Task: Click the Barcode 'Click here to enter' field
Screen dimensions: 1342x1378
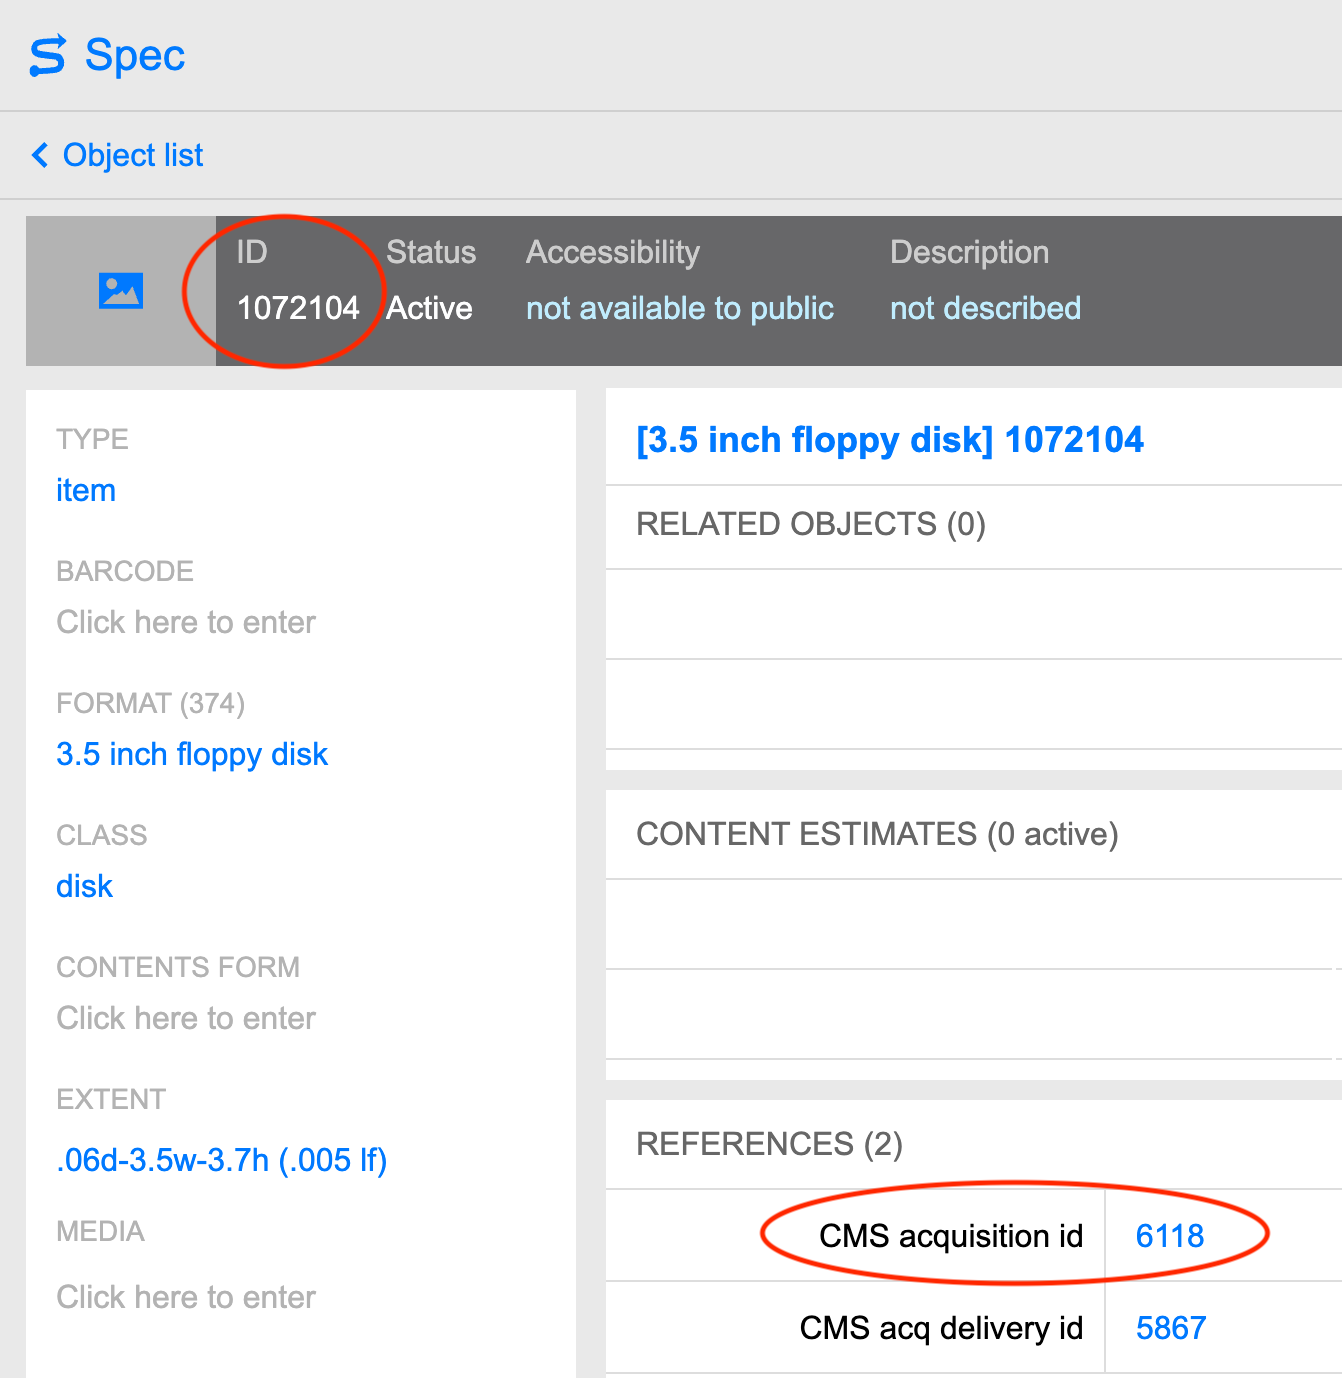Action: pyautogui.click(x=186, y=622)
